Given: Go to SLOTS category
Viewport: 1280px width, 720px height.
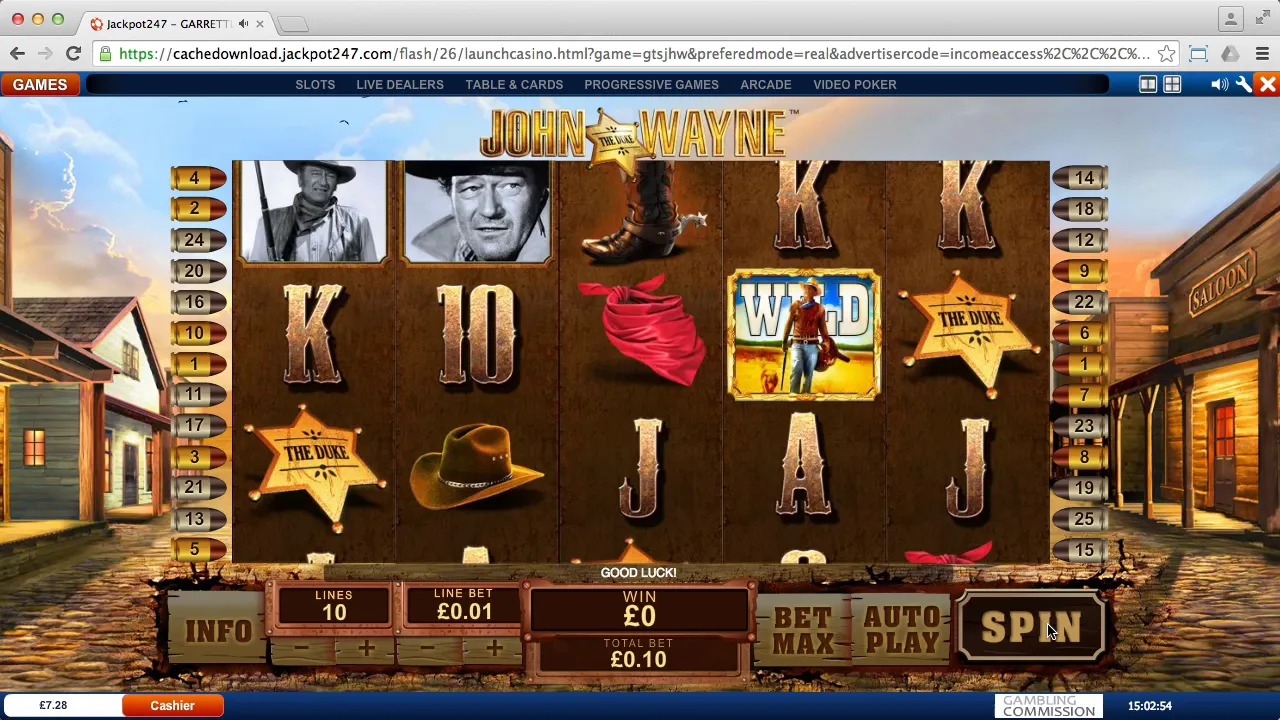Looking at the screenshot, I should click(315, 85).
